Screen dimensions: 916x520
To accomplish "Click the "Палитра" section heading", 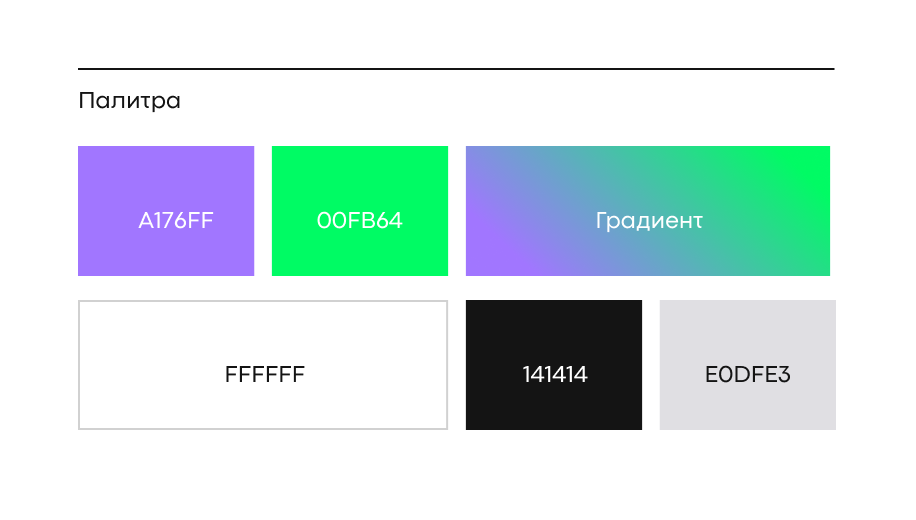I will (x=129, y=101).
